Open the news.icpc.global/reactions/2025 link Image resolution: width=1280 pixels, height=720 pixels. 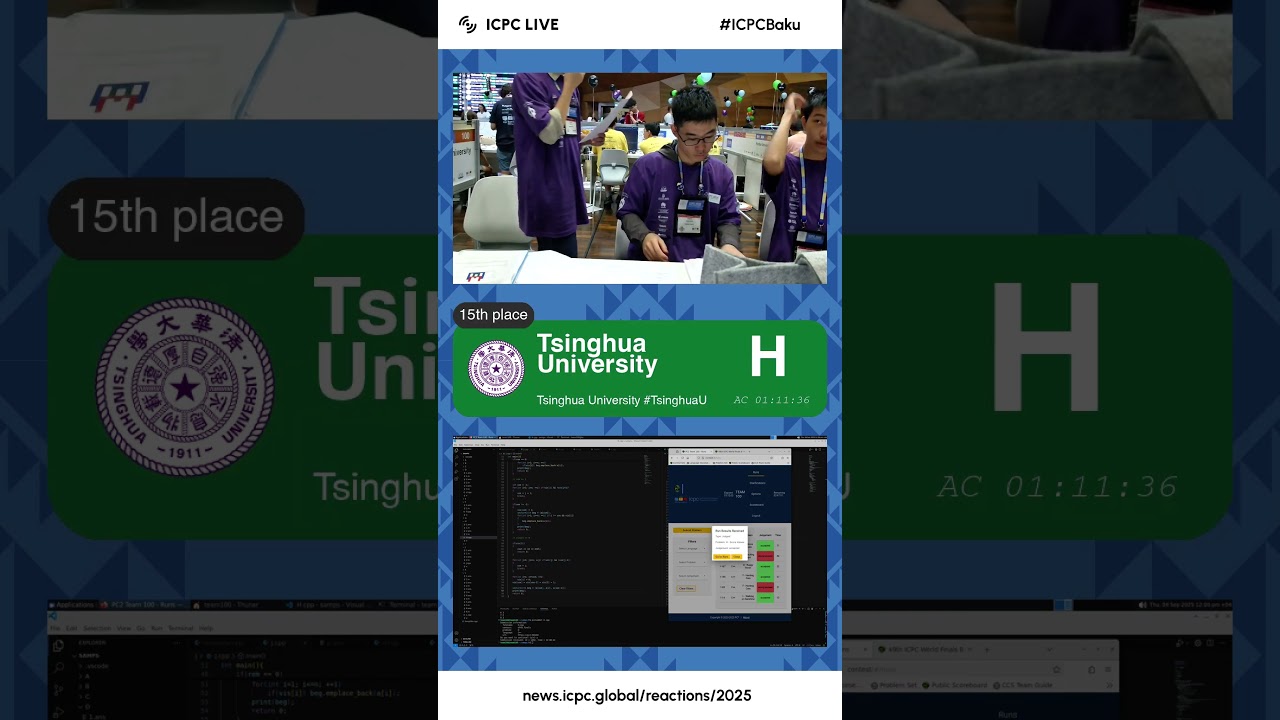point(637,696)
